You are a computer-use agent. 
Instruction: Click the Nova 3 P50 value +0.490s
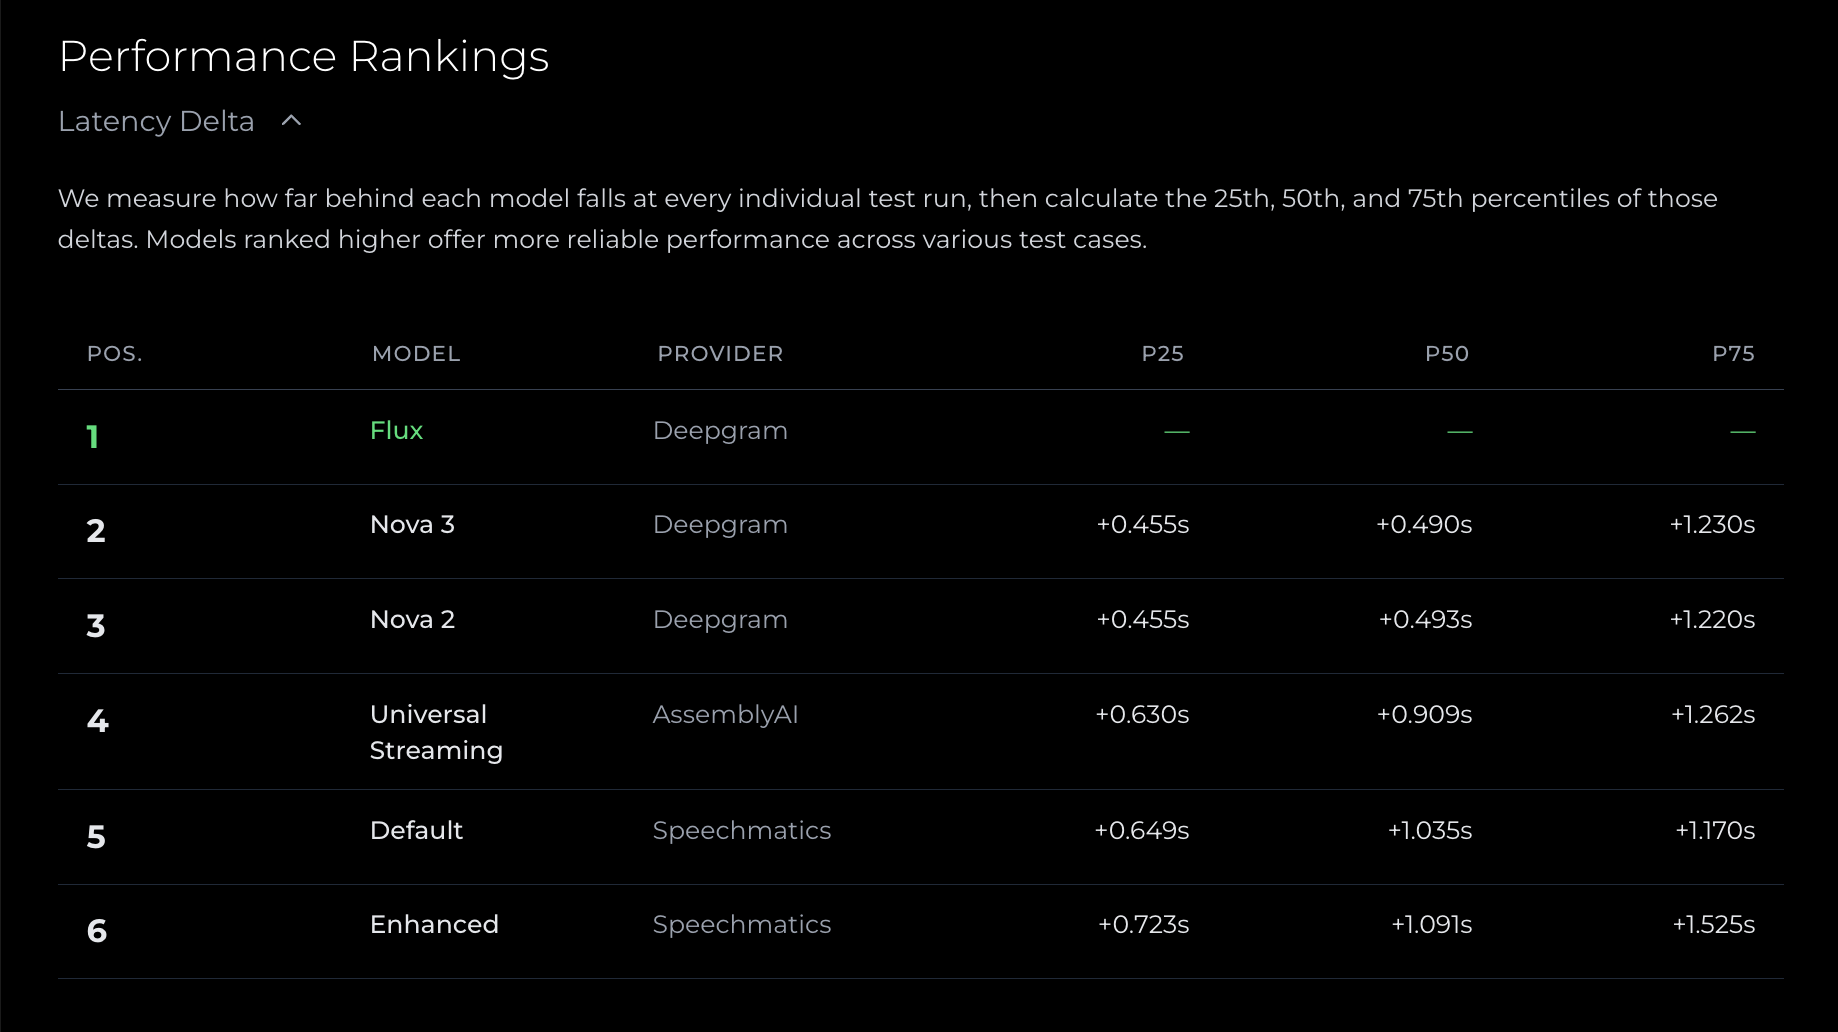pyautogui.click(x=1424, y=525)
